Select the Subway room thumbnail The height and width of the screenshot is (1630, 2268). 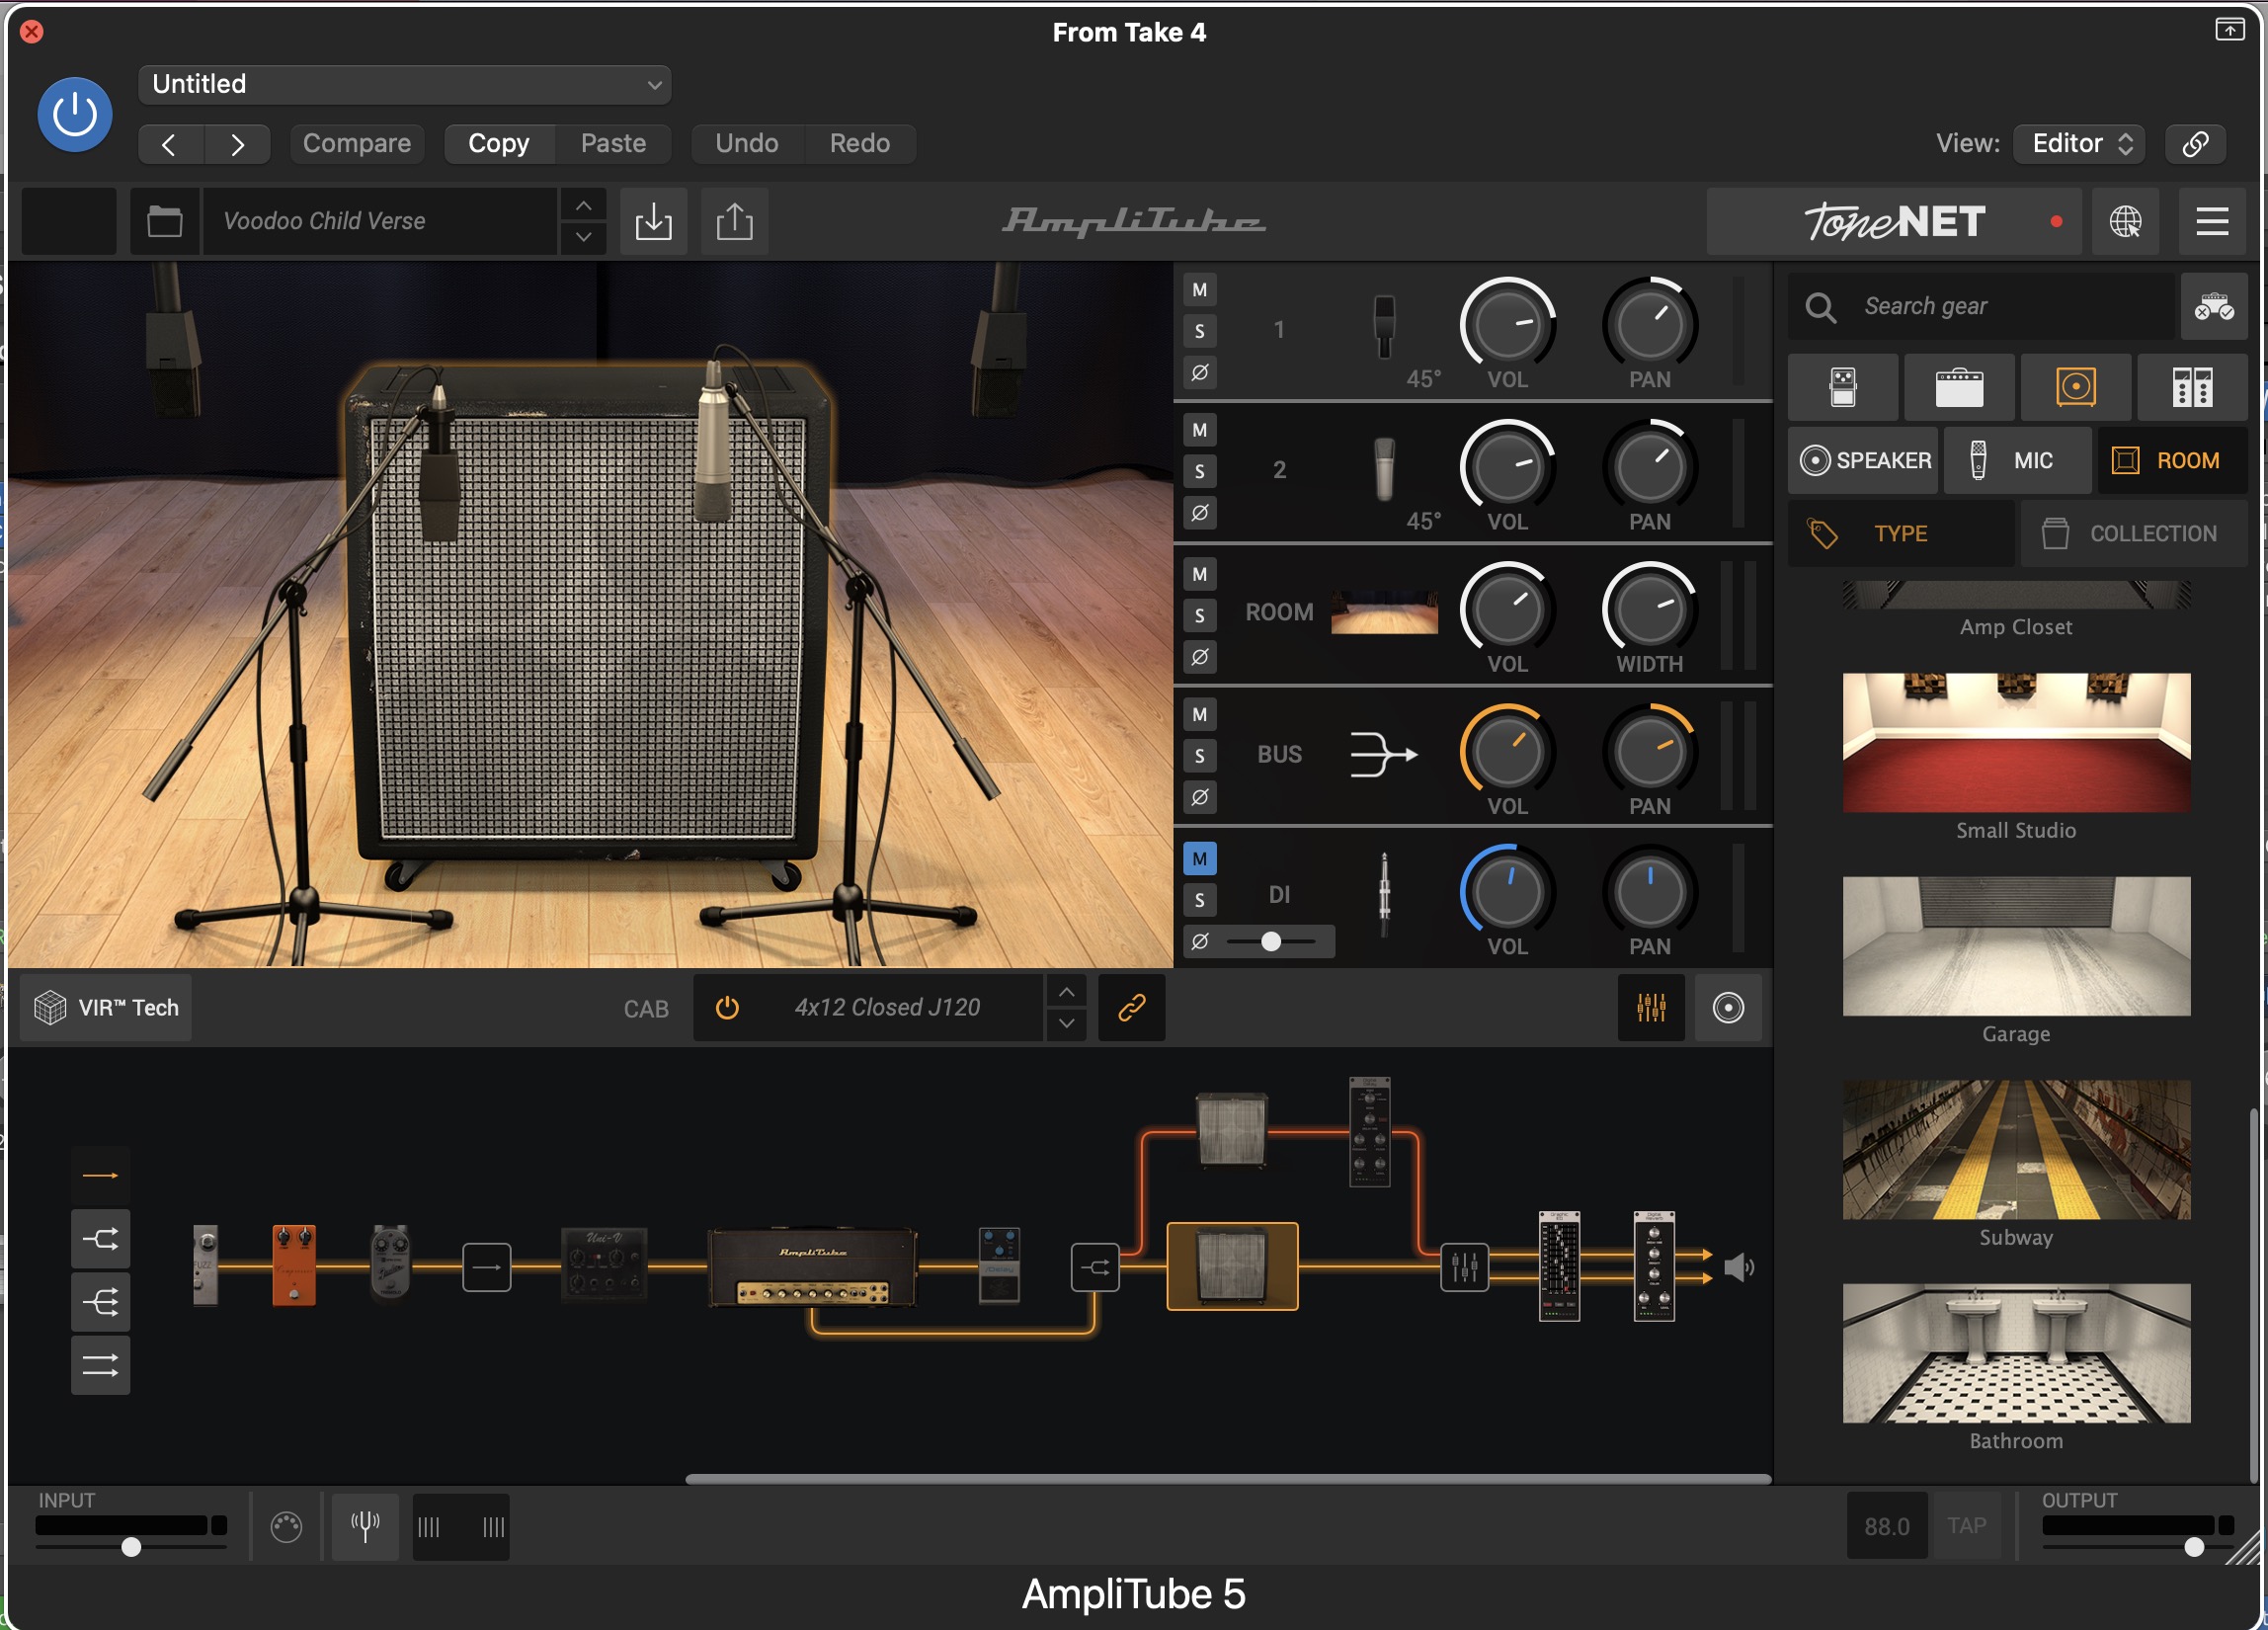tap(2016, 1150)
